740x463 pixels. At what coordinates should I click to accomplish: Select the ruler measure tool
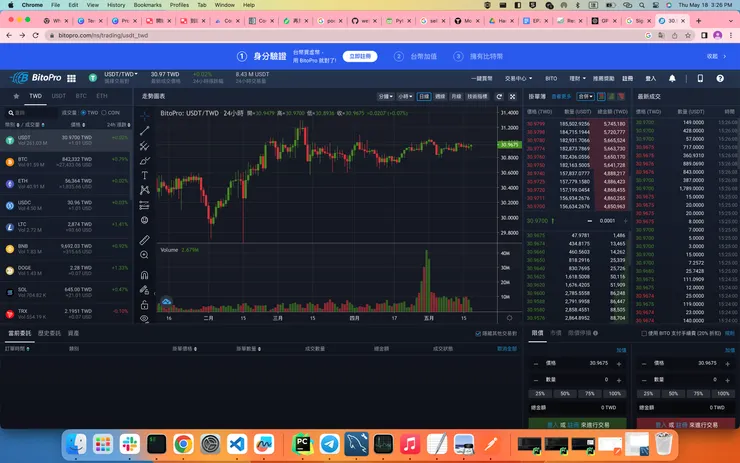click(144, 240)
